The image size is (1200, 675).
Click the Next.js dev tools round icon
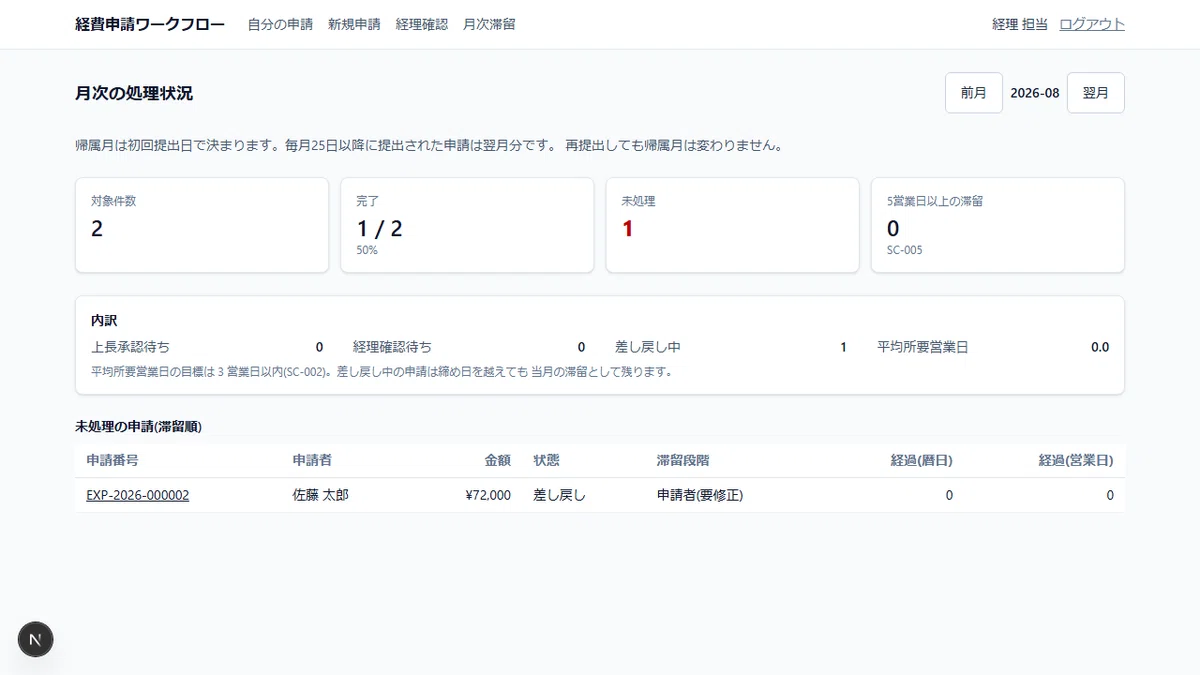pyautogui.click(x=36, y=639)
